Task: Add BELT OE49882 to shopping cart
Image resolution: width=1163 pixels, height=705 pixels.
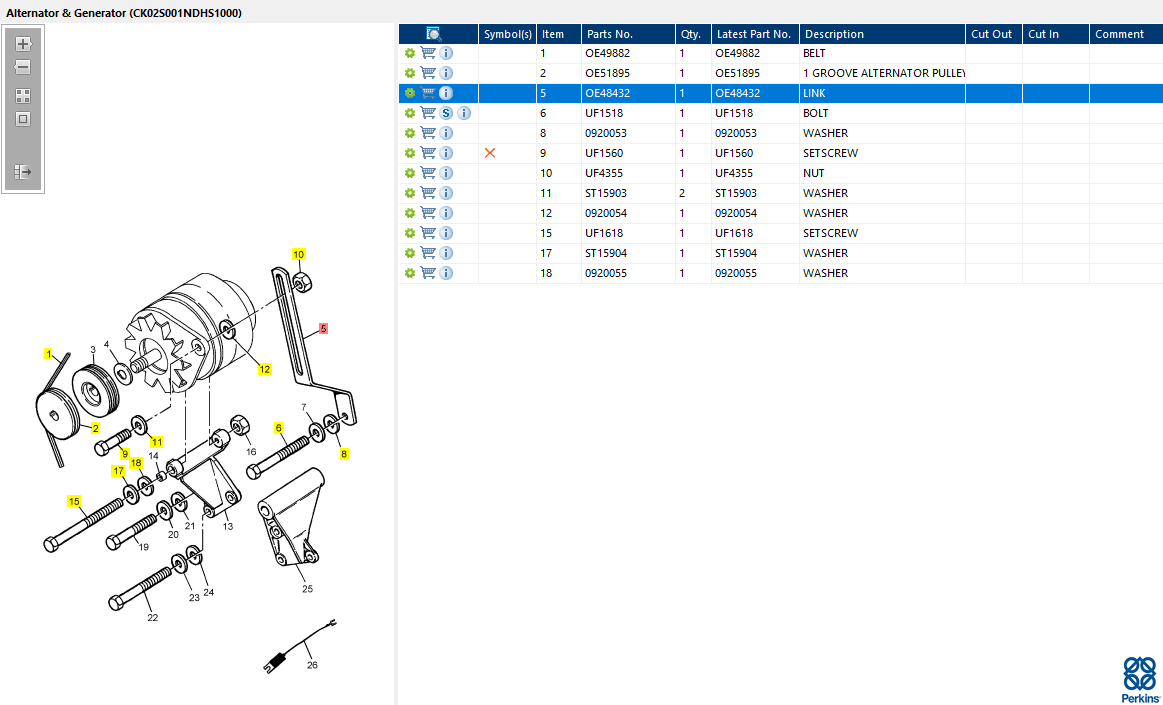Action: click(428, 53)
